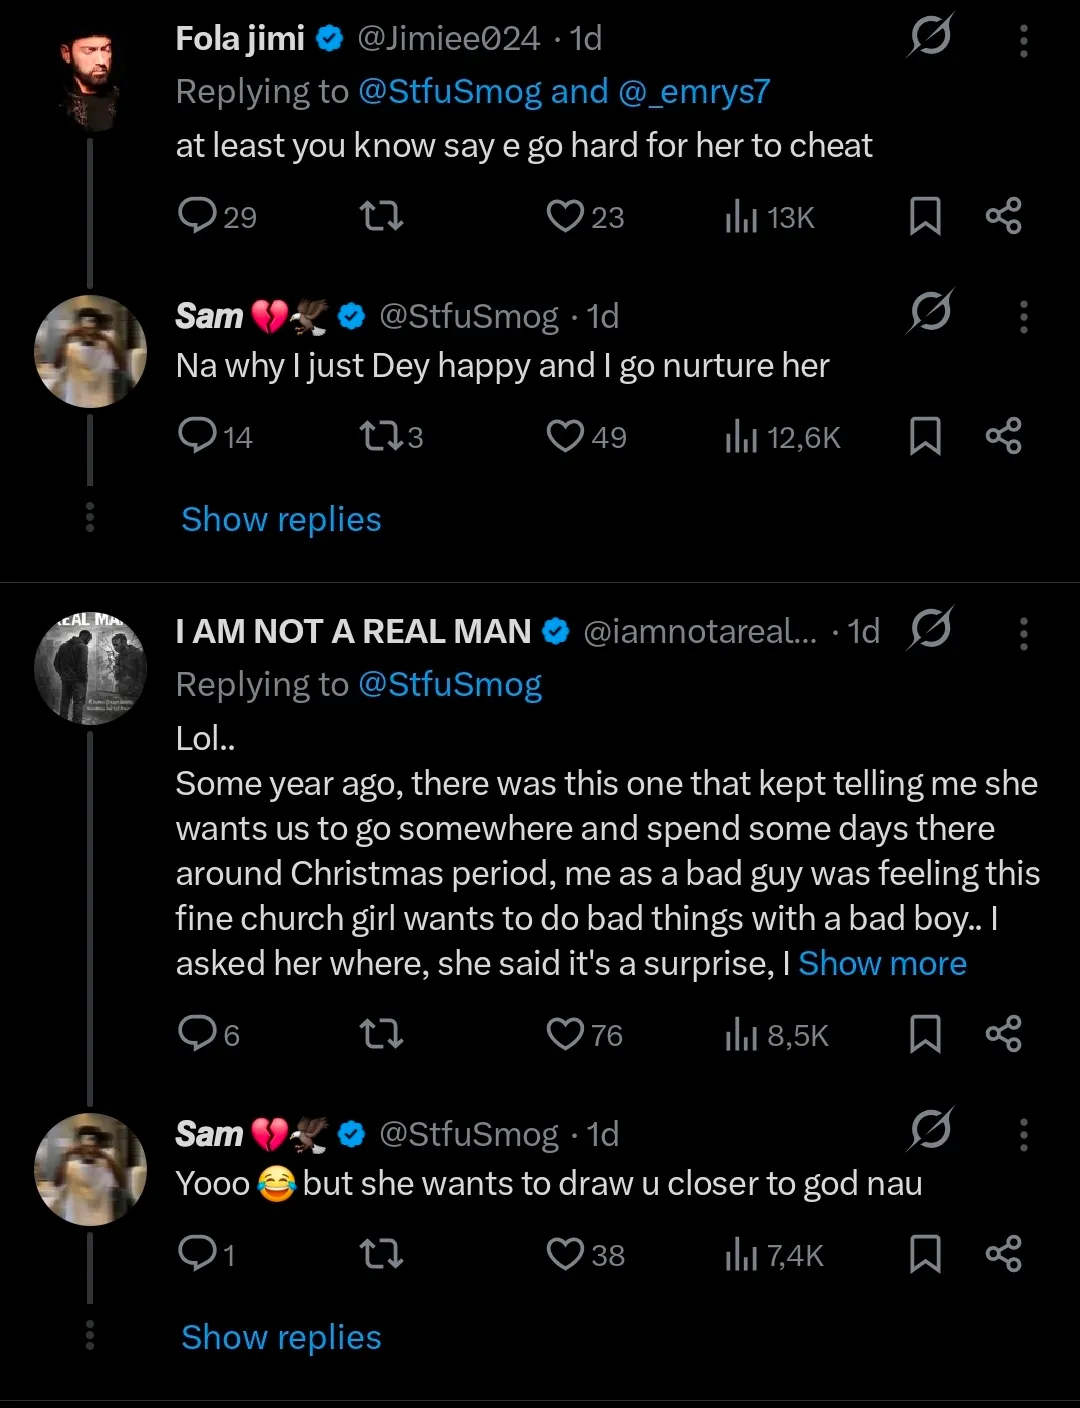Reply to I AM NOT A REAL MAN's tweet

(198, 1033)
